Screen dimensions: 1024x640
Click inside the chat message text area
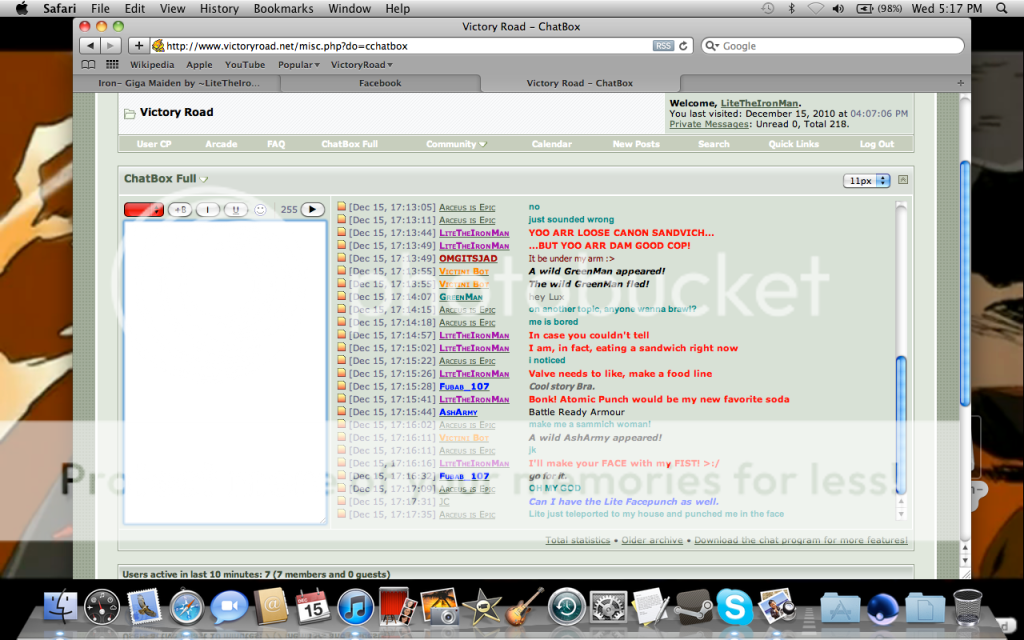224,370
